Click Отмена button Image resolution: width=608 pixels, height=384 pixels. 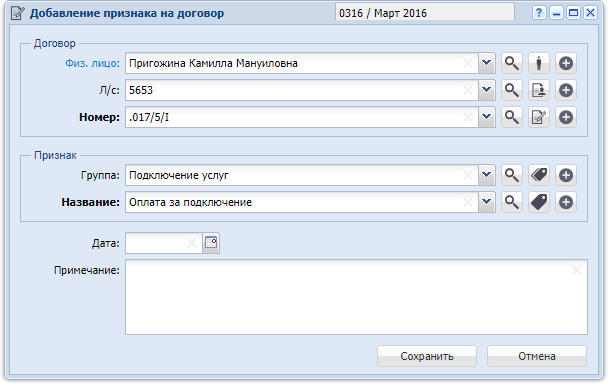(537, 356)
